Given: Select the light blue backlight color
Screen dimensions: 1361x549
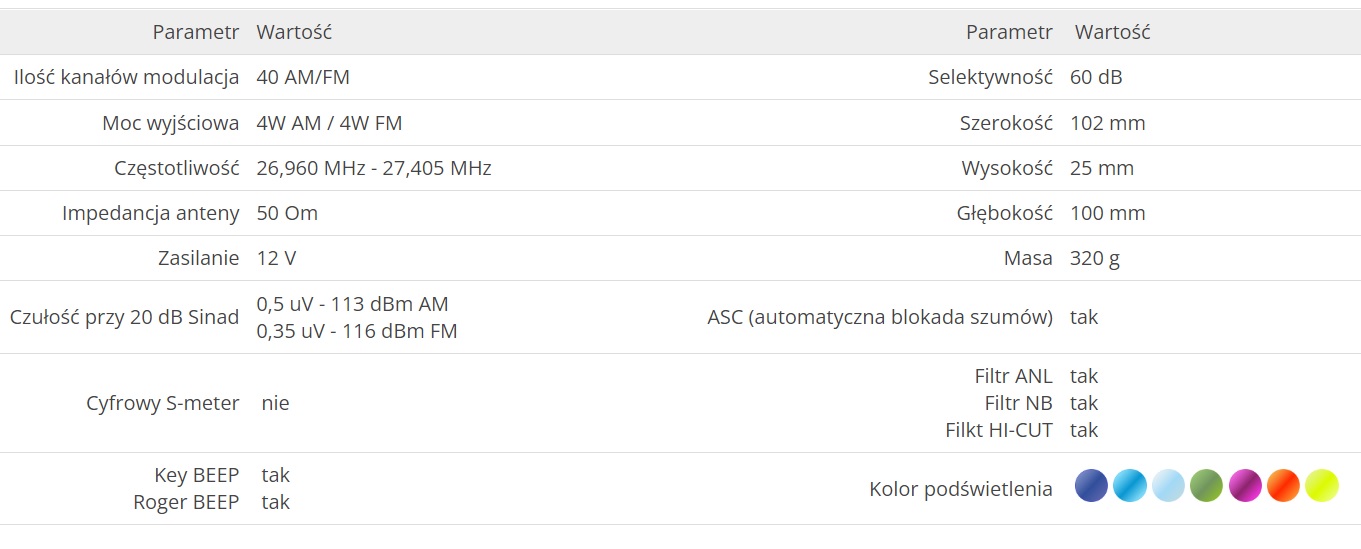Looking at the screenshot, I should [1168, 486].
